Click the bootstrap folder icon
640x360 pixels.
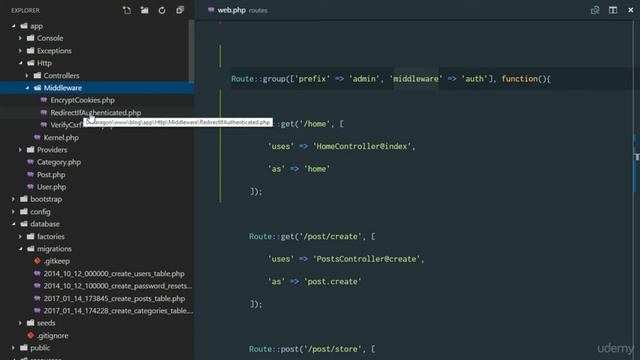click(24, 199)
